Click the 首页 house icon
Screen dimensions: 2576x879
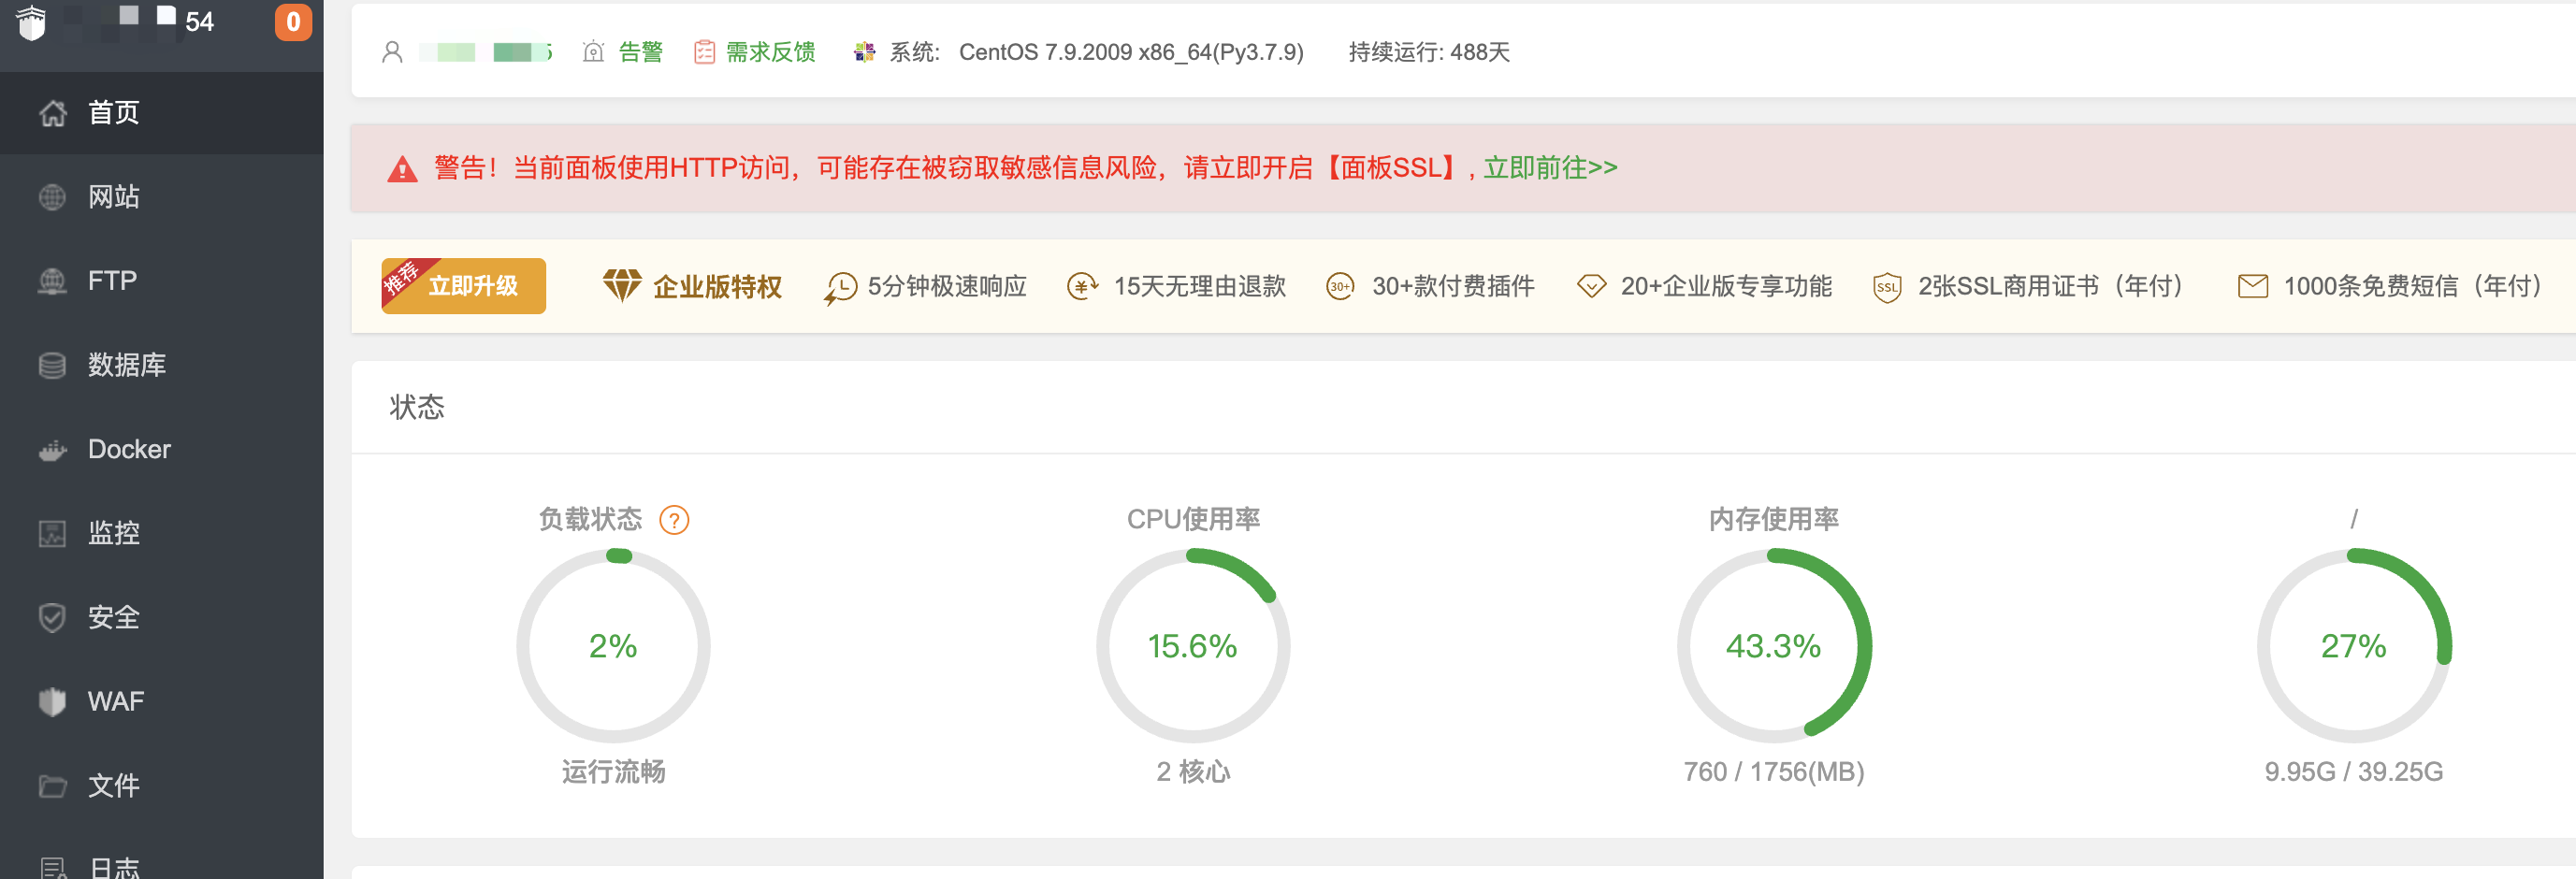click(52, 113)
